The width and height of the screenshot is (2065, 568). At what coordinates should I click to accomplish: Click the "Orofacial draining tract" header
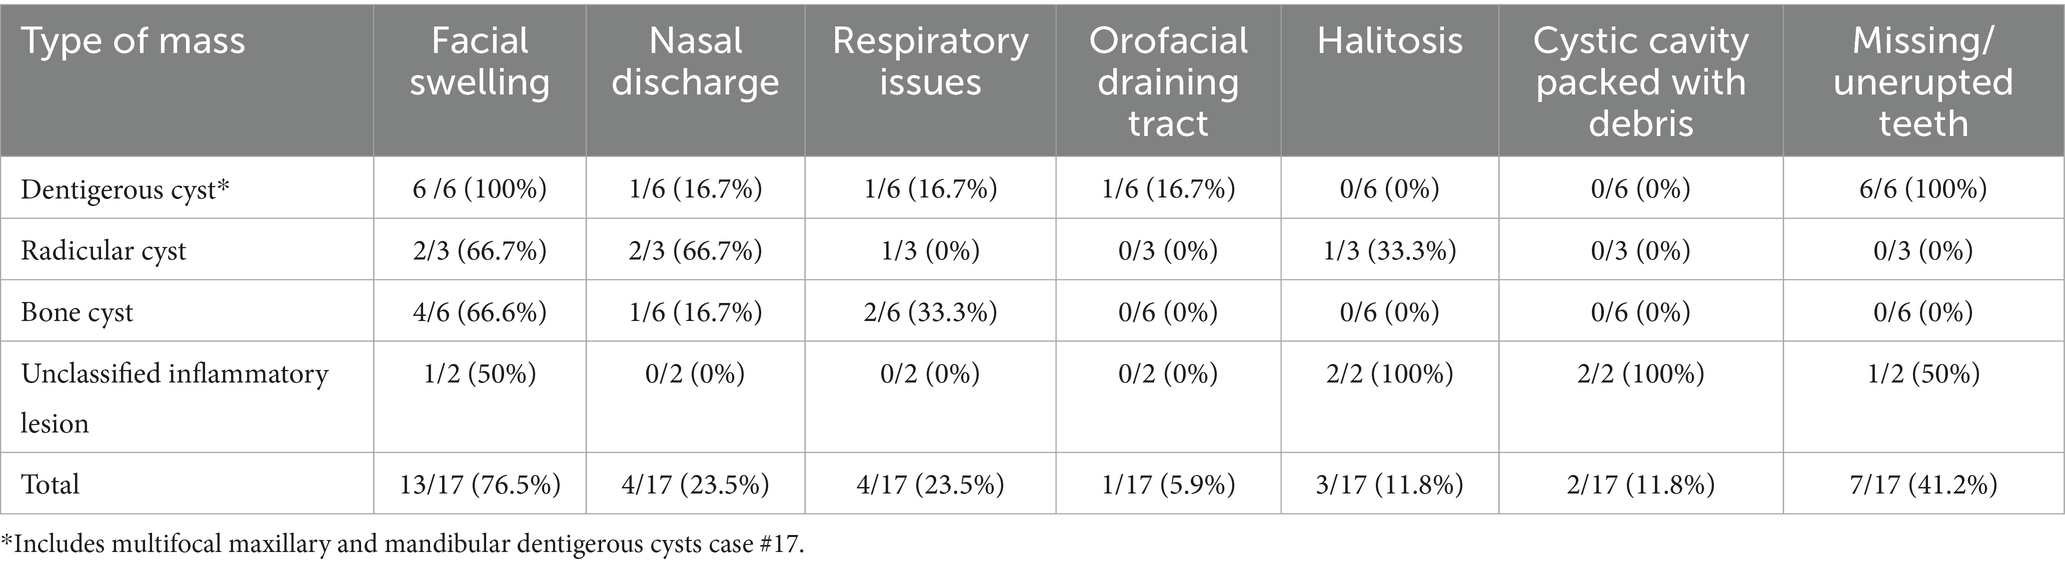point(1168,82)
